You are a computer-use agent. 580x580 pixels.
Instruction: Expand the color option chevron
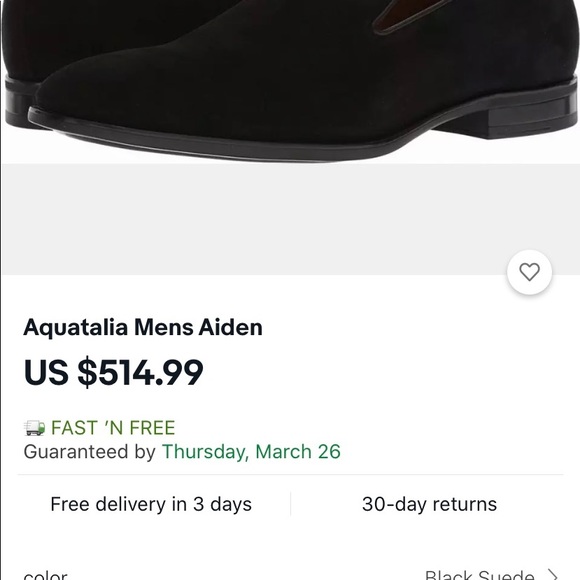point(553,575)
